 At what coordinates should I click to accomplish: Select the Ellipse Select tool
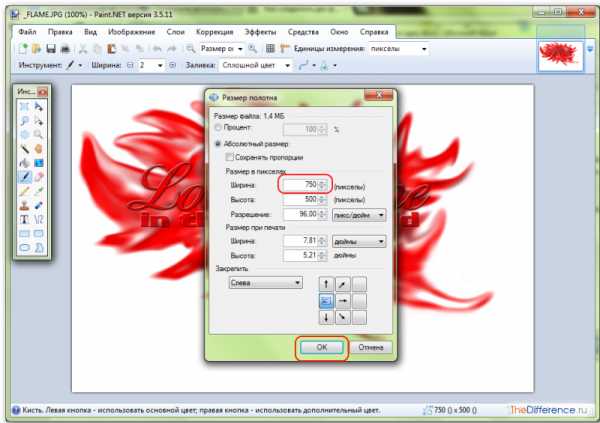[x=24, y=134]
